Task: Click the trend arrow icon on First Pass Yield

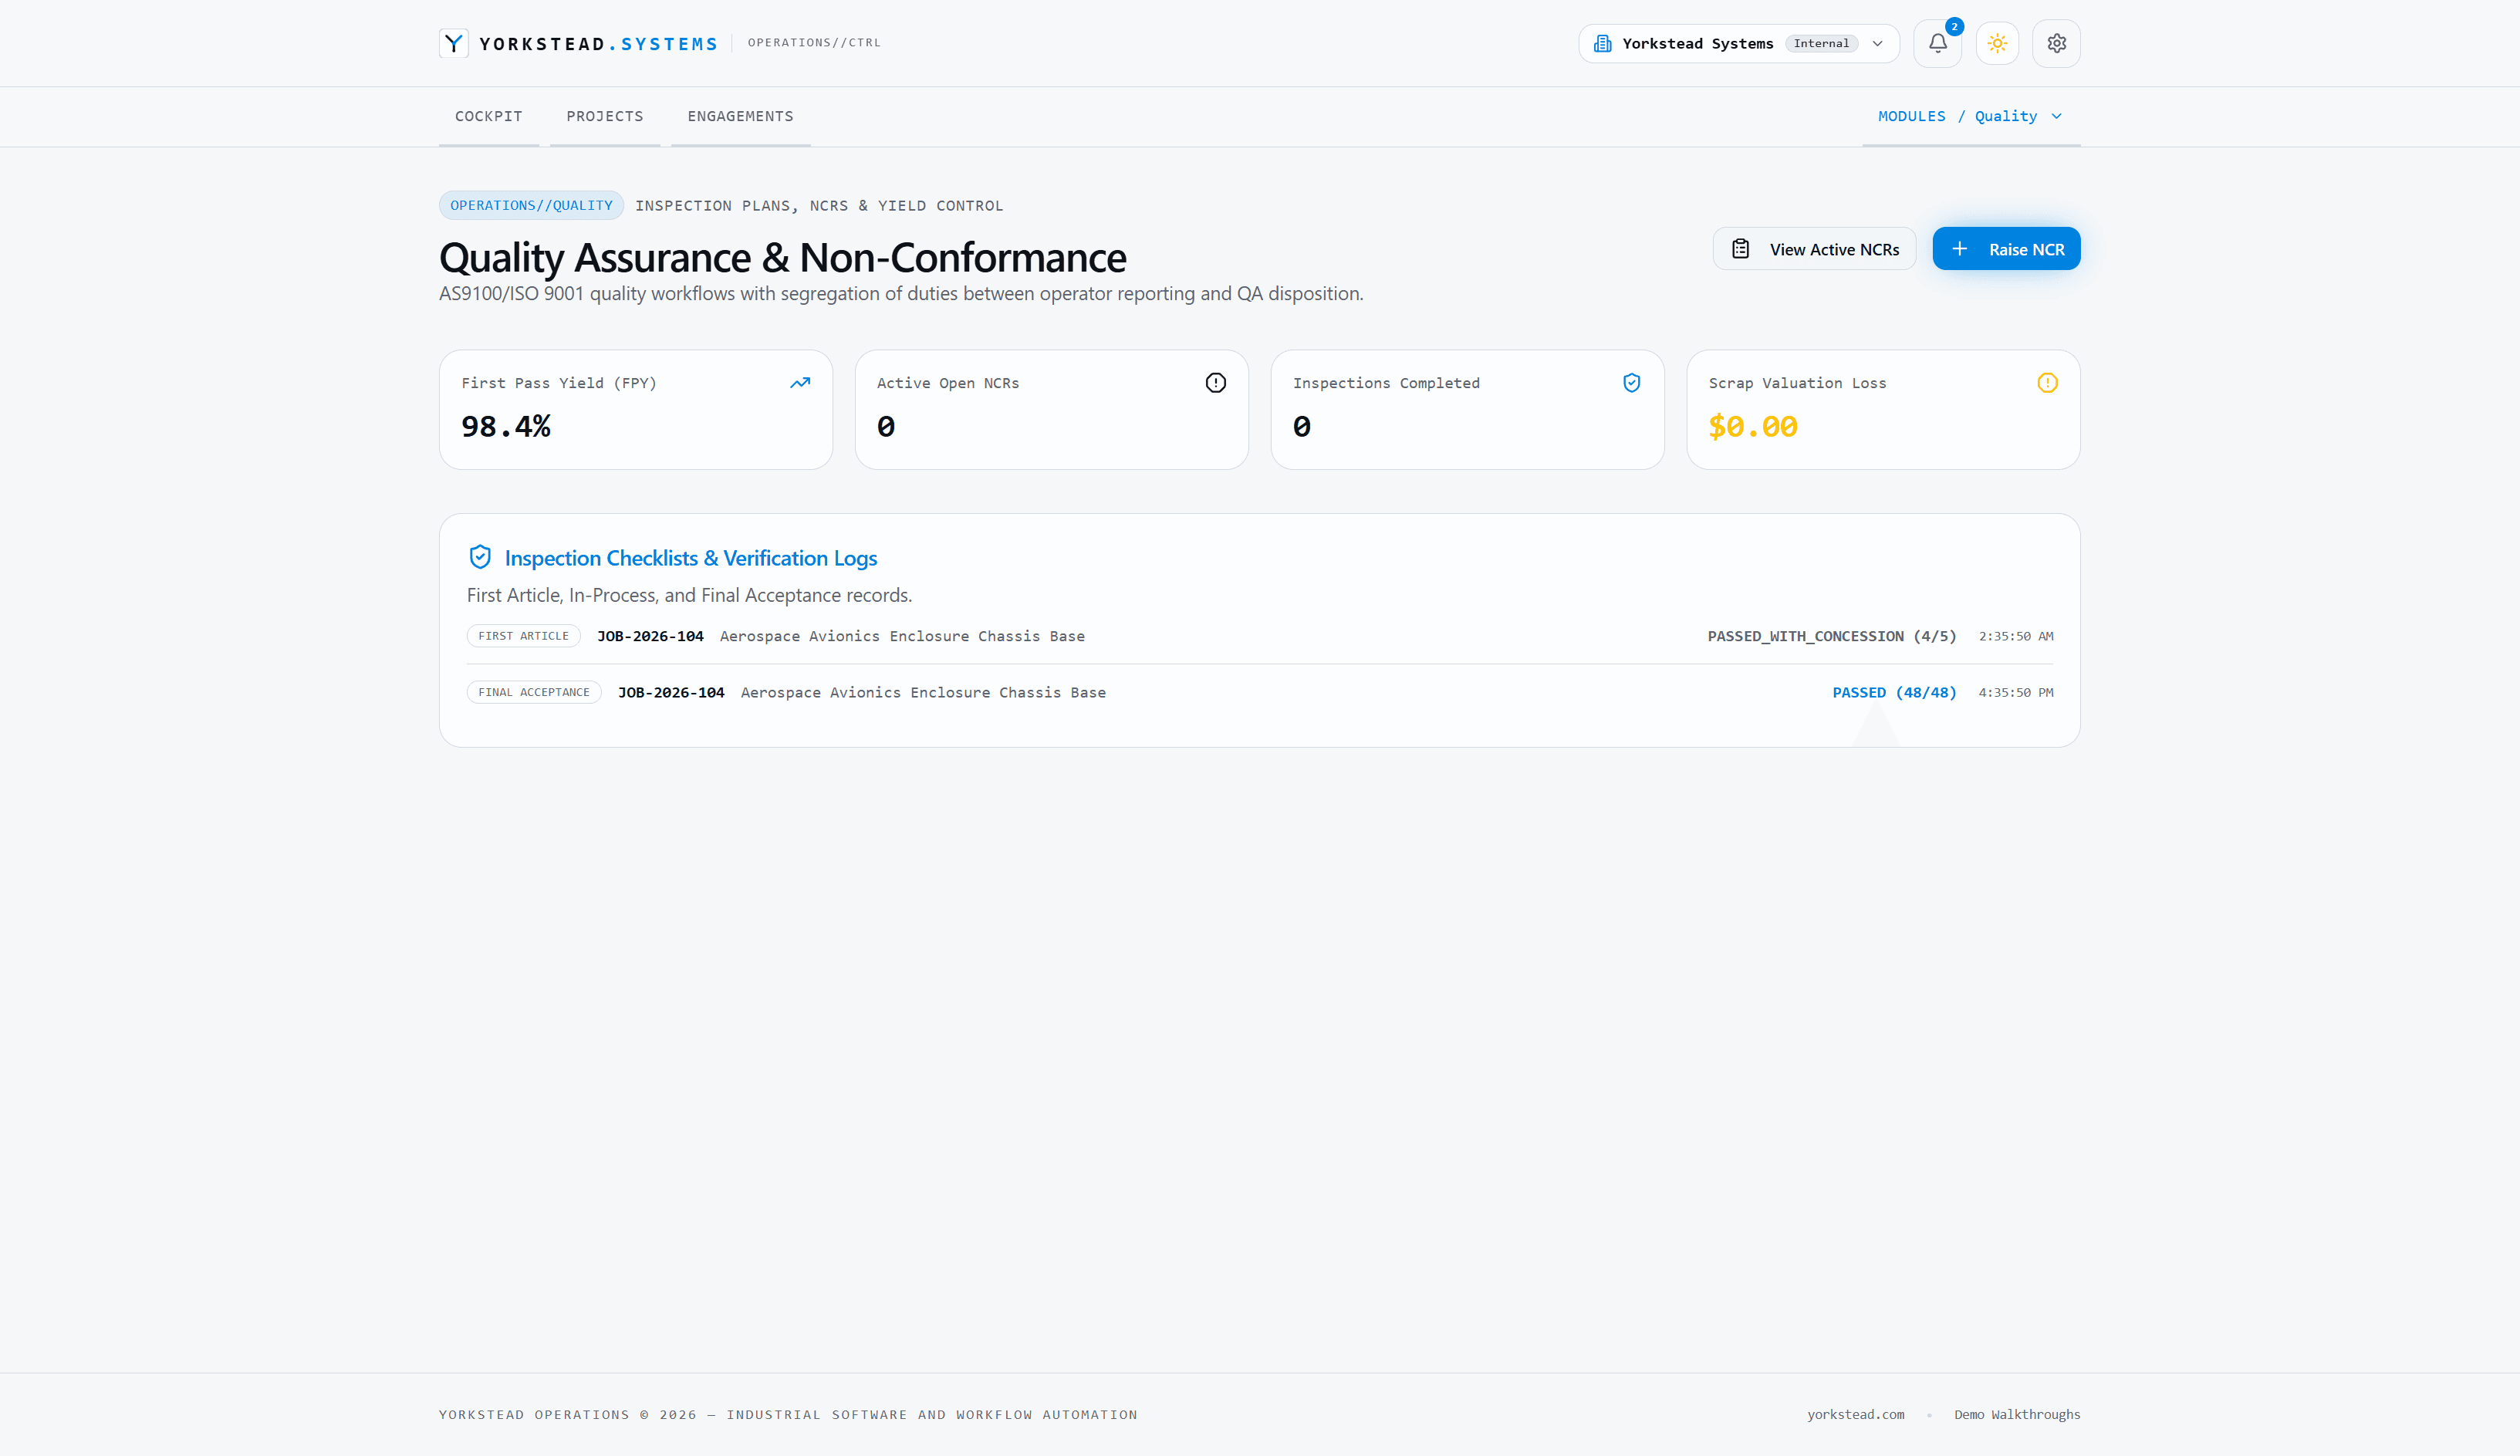Action: point(800,383)
